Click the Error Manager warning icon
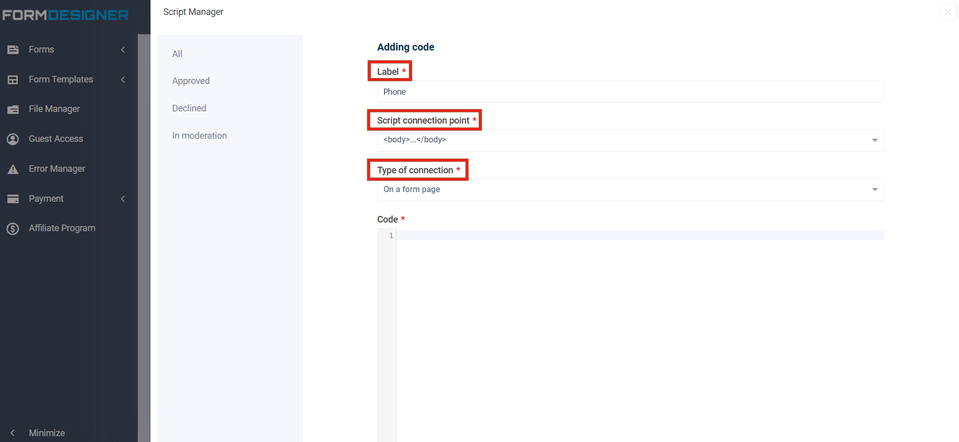The height and width of the screenshot is (442, 959). pyautogui.click(x=13, y=169)
